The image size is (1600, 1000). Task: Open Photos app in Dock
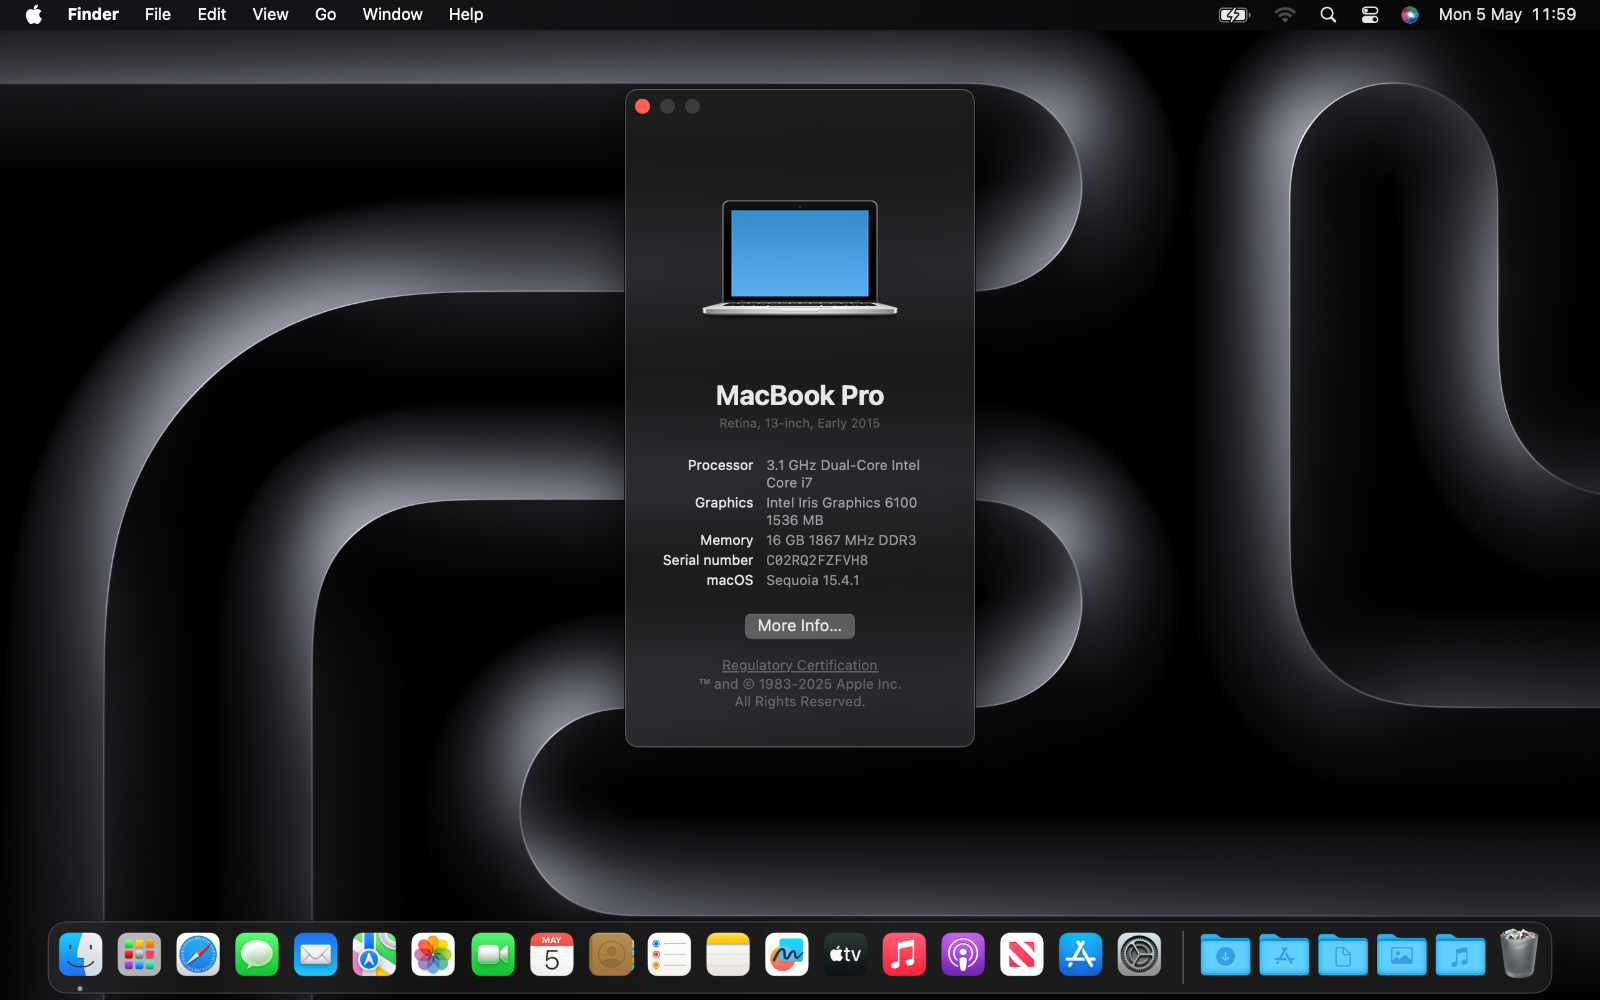click(433, 955)
